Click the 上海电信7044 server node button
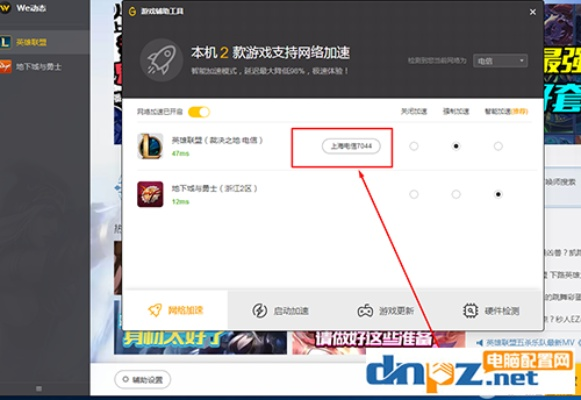This screenshot has height=400, width=581. point(351,146)
